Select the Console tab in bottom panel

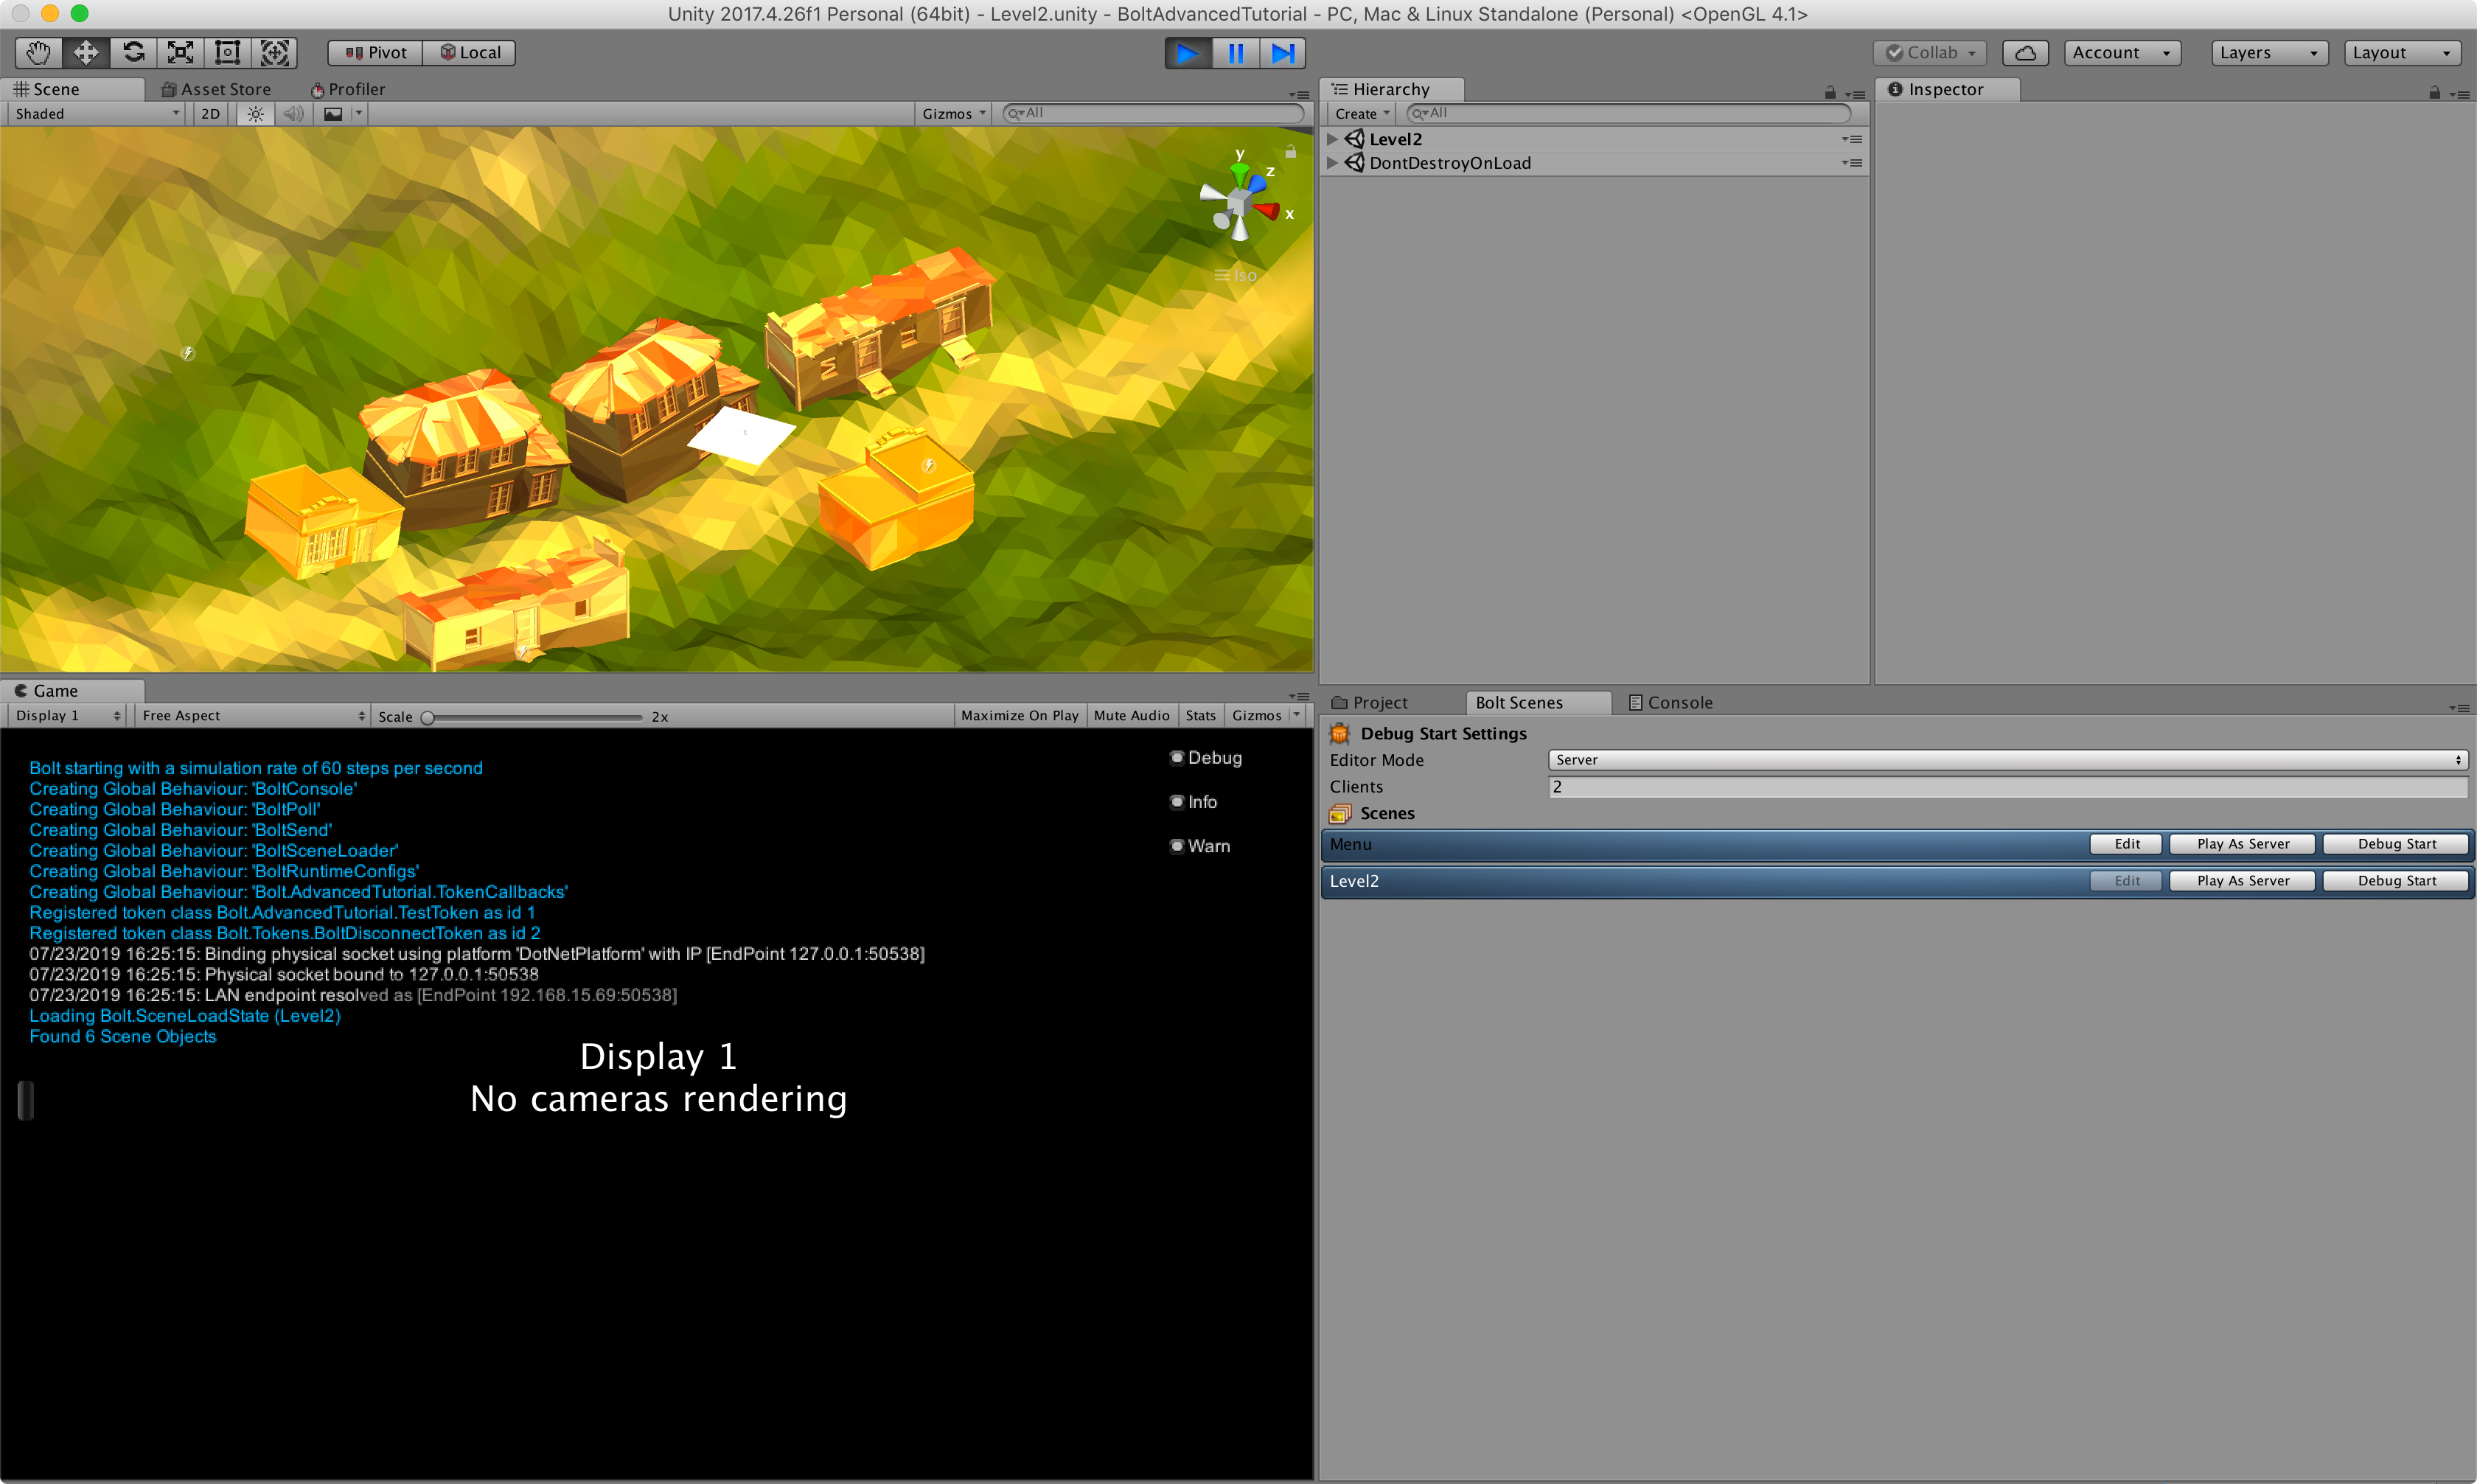tap(1680, 701)
